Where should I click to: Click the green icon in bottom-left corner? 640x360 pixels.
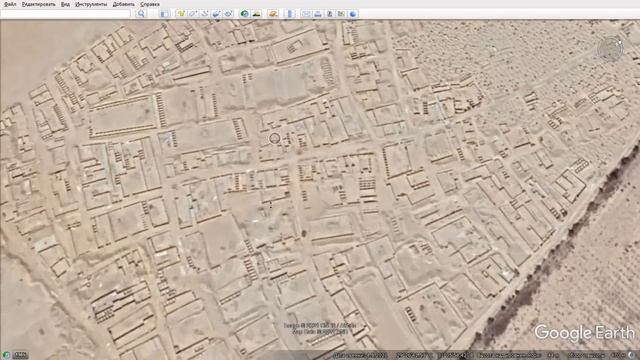(x=6, y=355)
